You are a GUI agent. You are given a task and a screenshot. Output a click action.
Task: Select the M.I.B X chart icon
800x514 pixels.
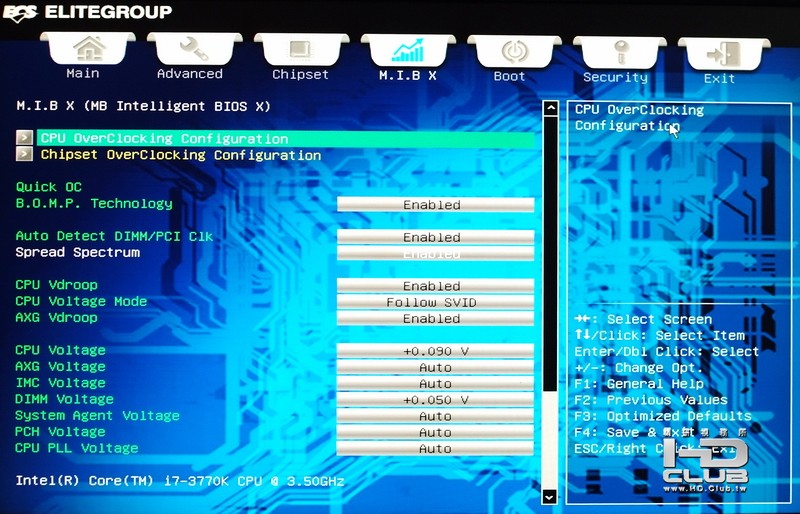click(408, 51)
